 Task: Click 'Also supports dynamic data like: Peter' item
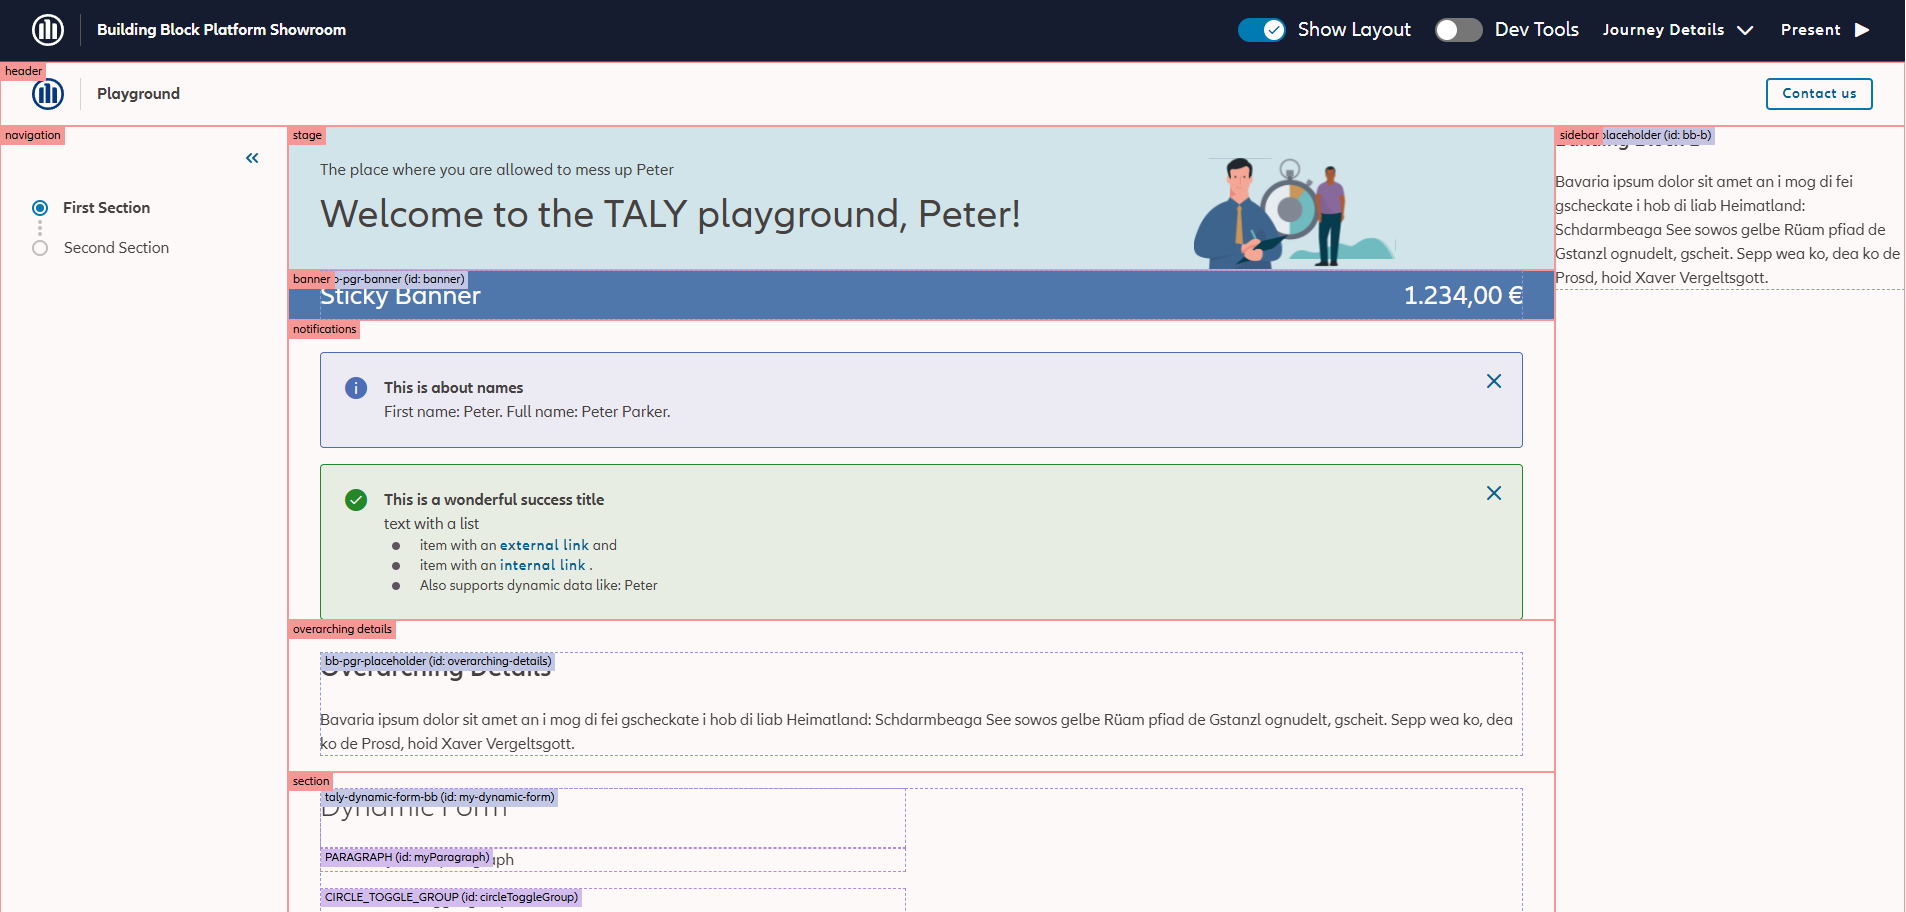pyautogui.click(x=538, y=585)
